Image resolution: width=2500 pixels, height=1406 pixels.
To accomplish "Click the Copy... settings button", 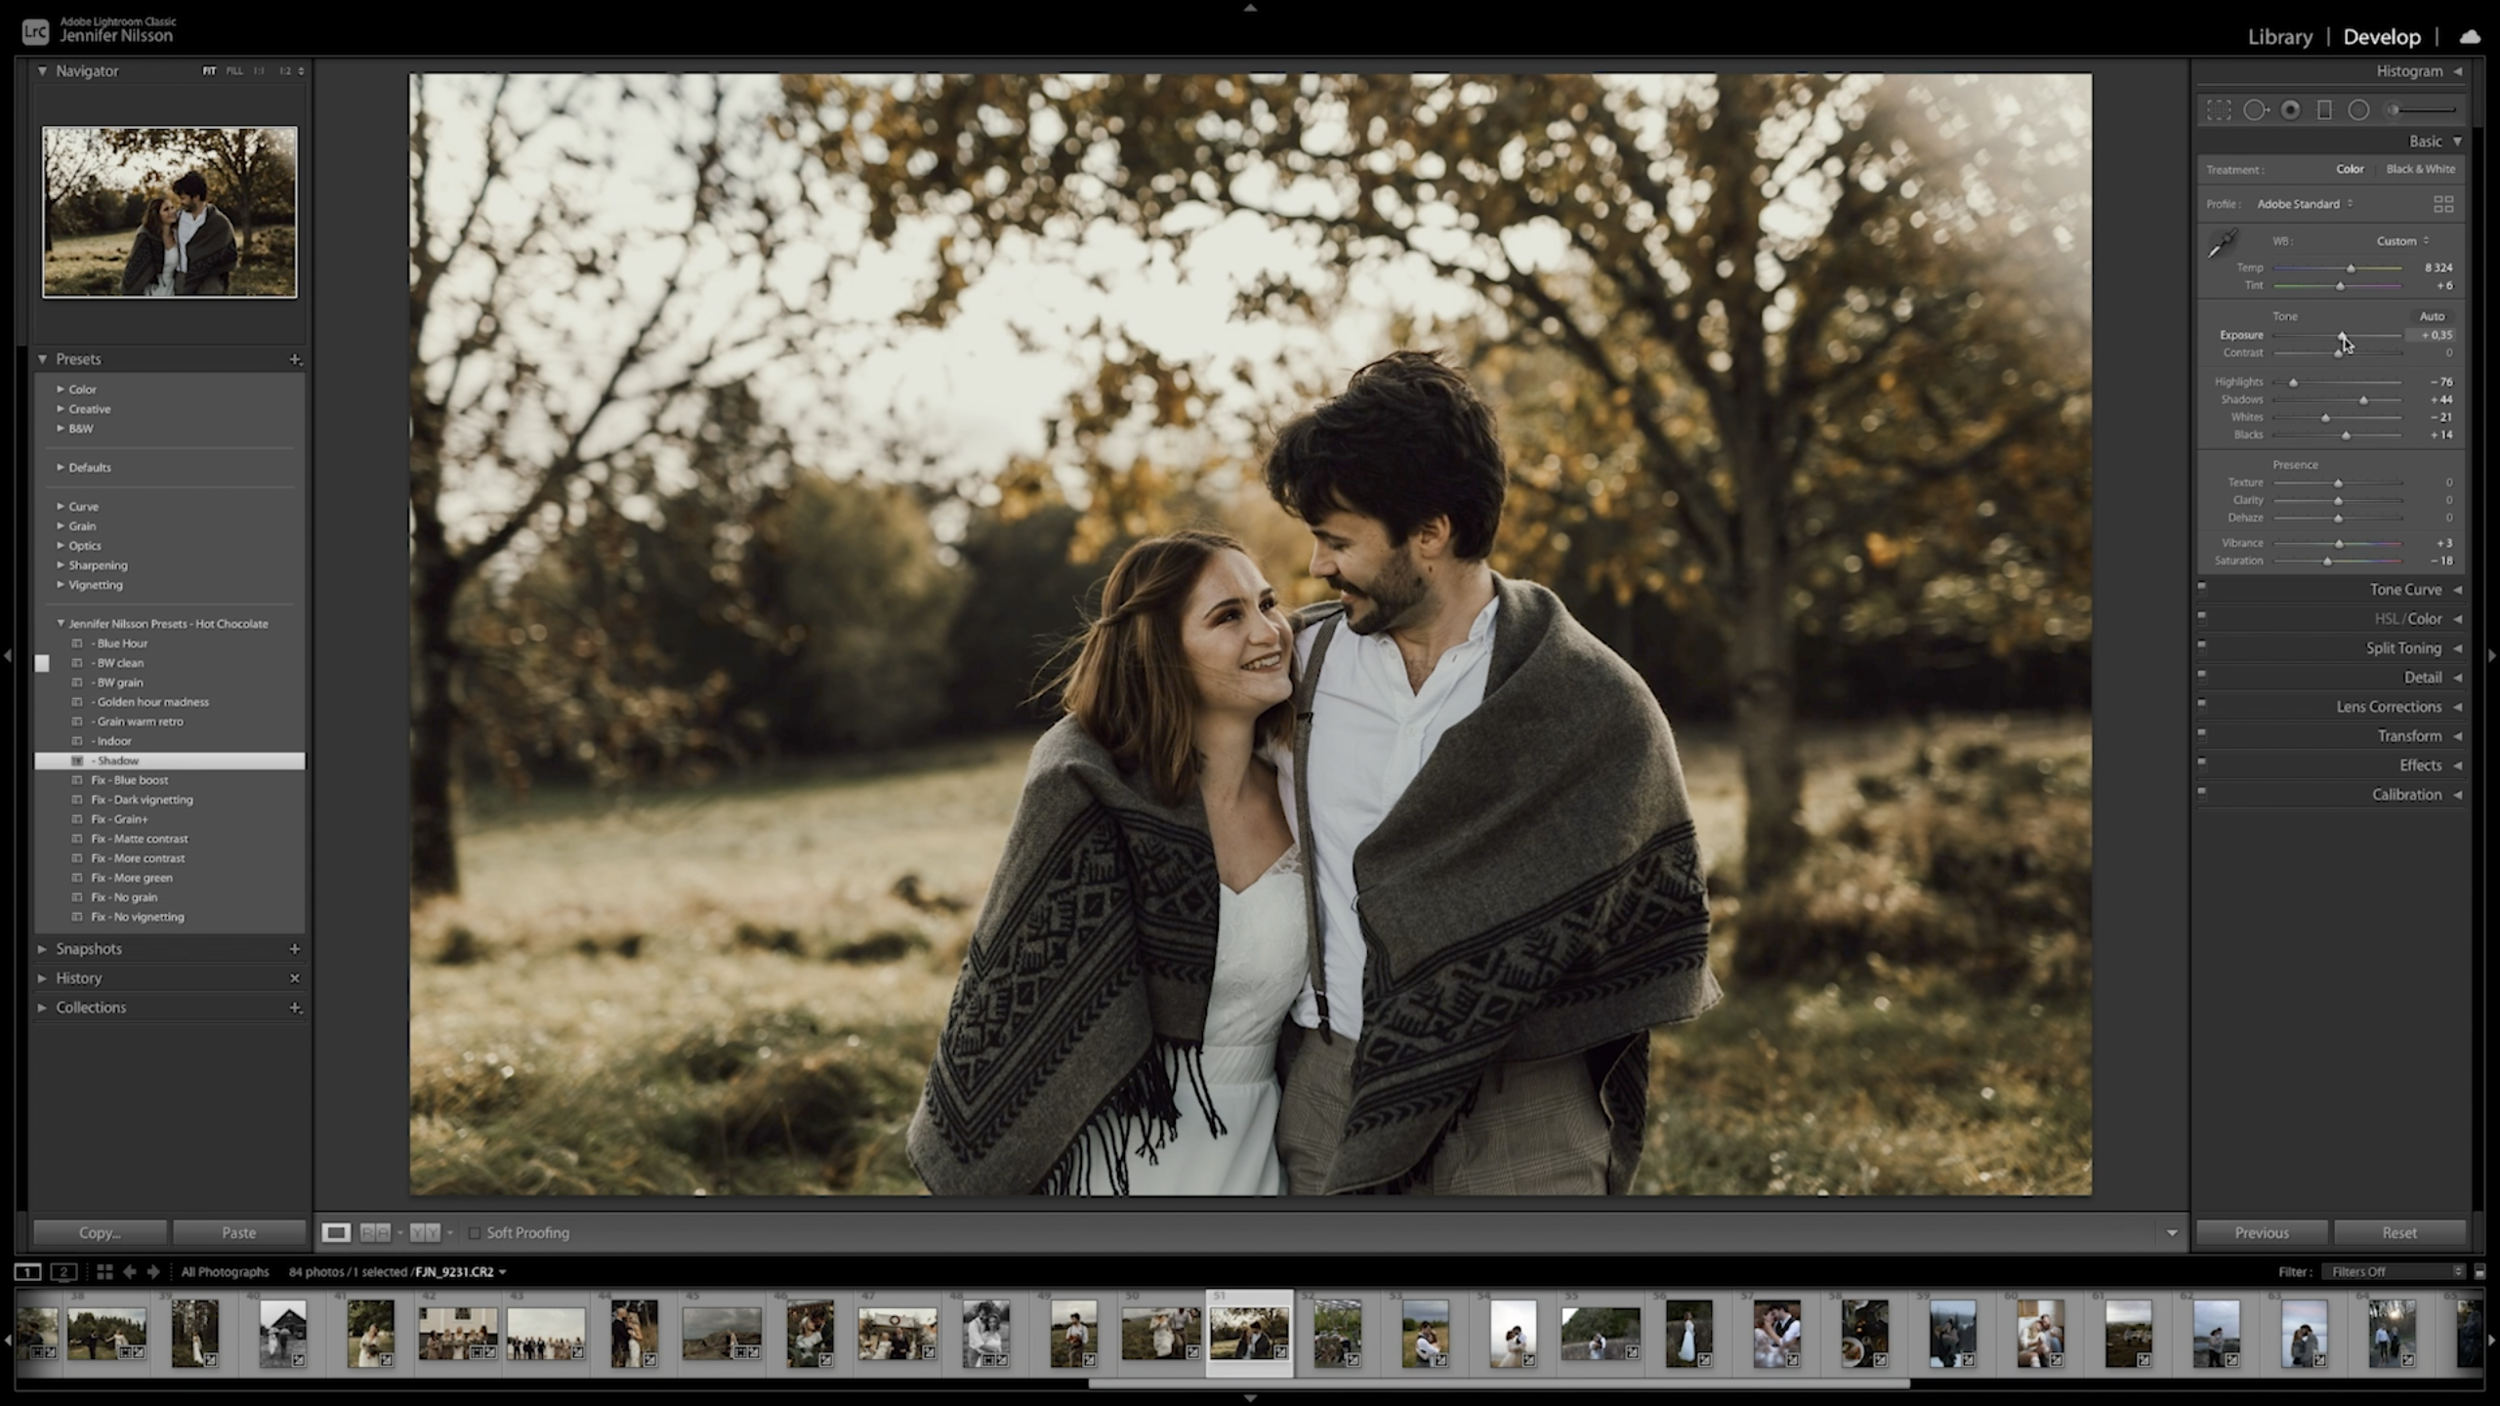I will pos(100,1233).
